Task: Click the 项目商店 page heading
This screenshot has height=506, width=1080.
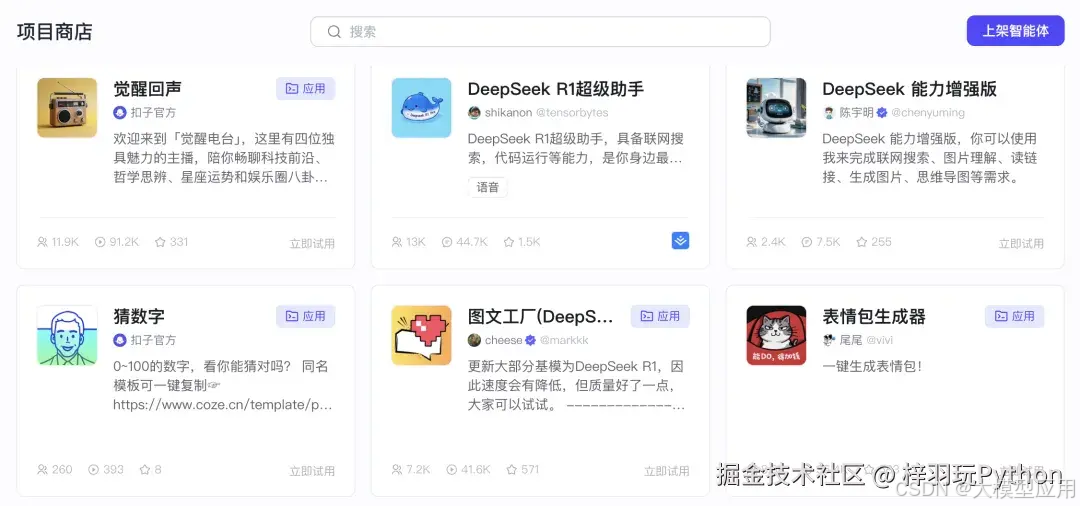Action: click(x=54, y=32)
